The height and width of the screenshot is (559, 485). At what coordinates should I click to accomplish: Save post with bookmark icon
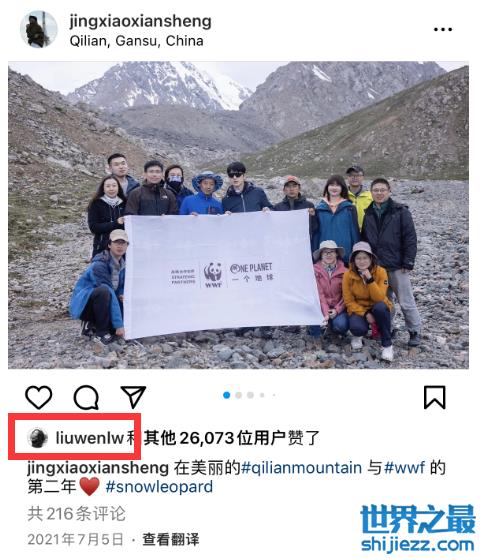[435, 397]
